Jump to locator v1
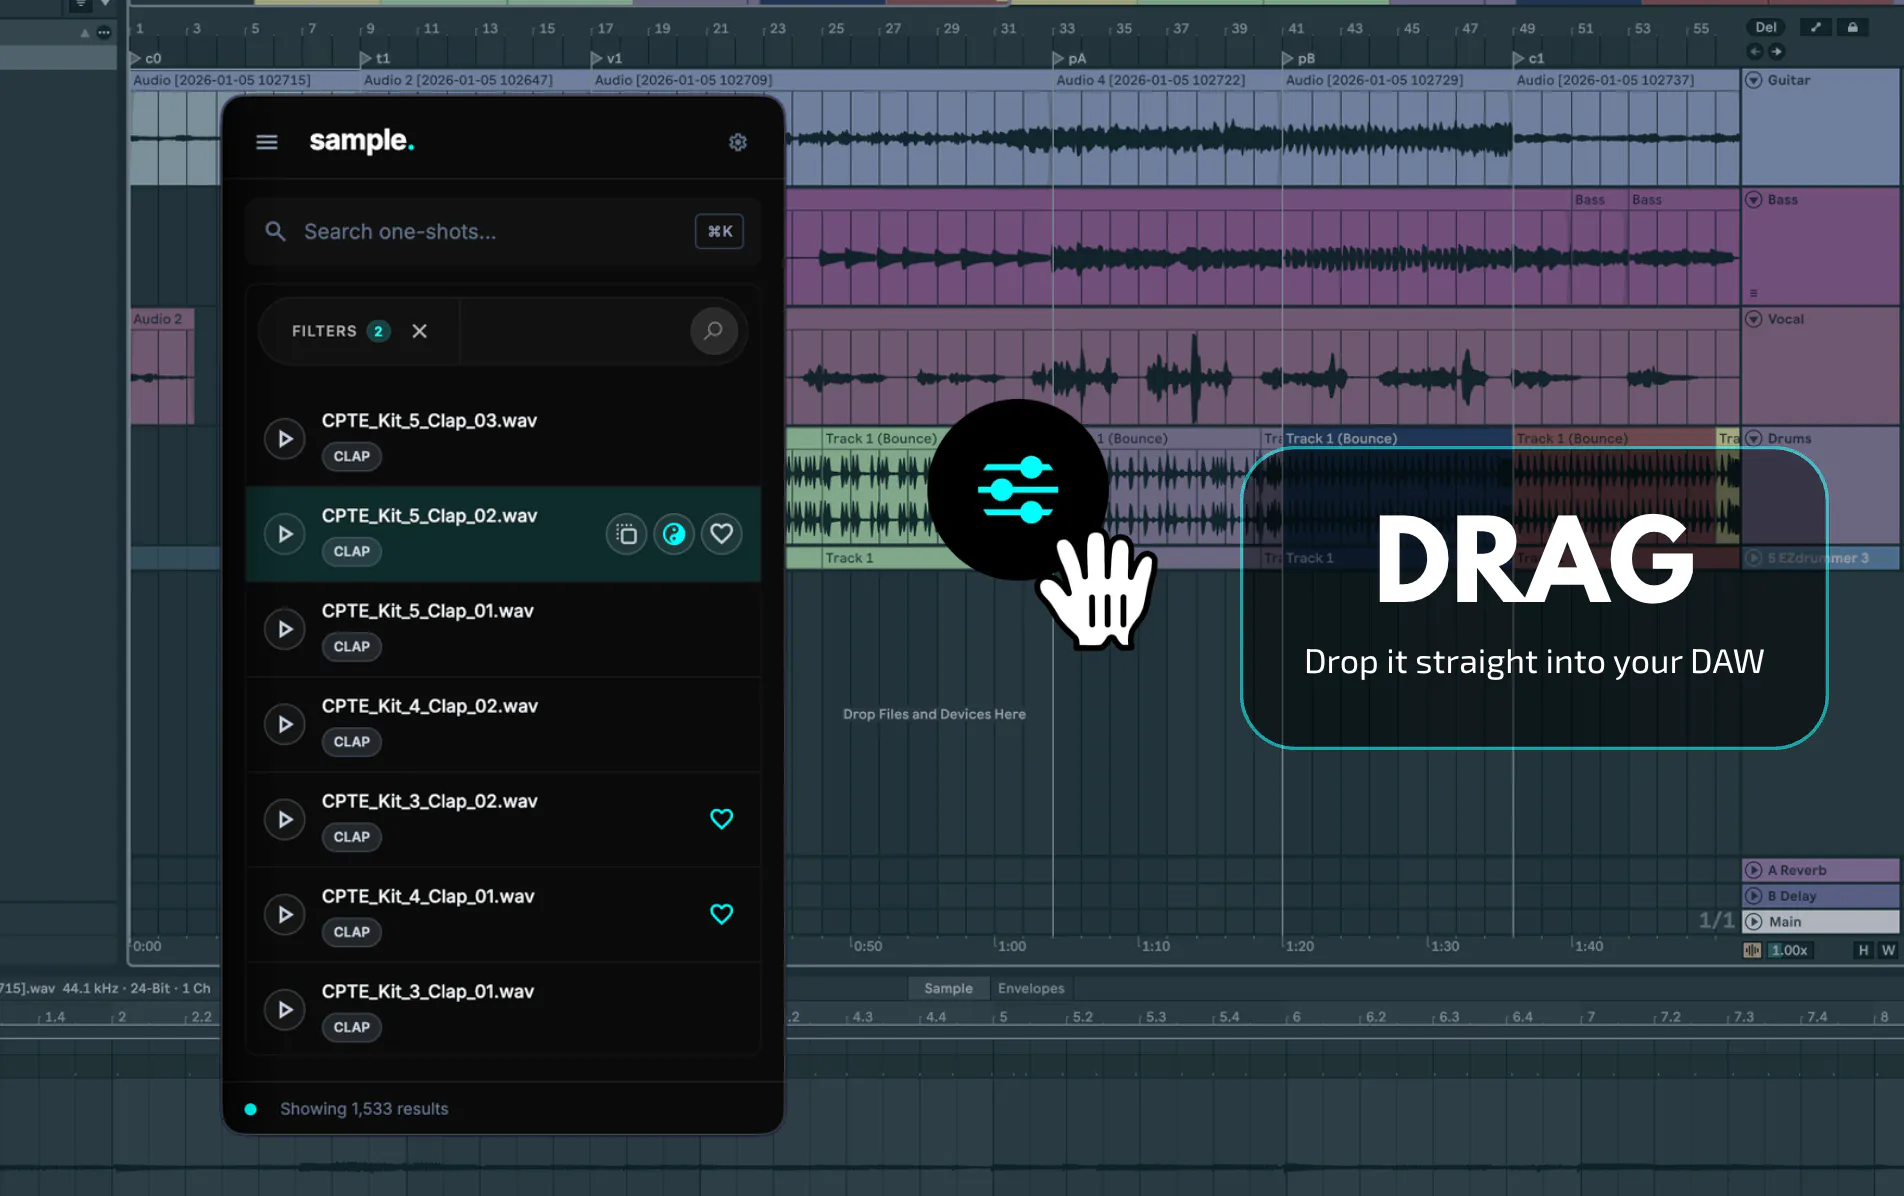The width and height of the screenshot is (1904, 1196). click(x=606, y=58)
